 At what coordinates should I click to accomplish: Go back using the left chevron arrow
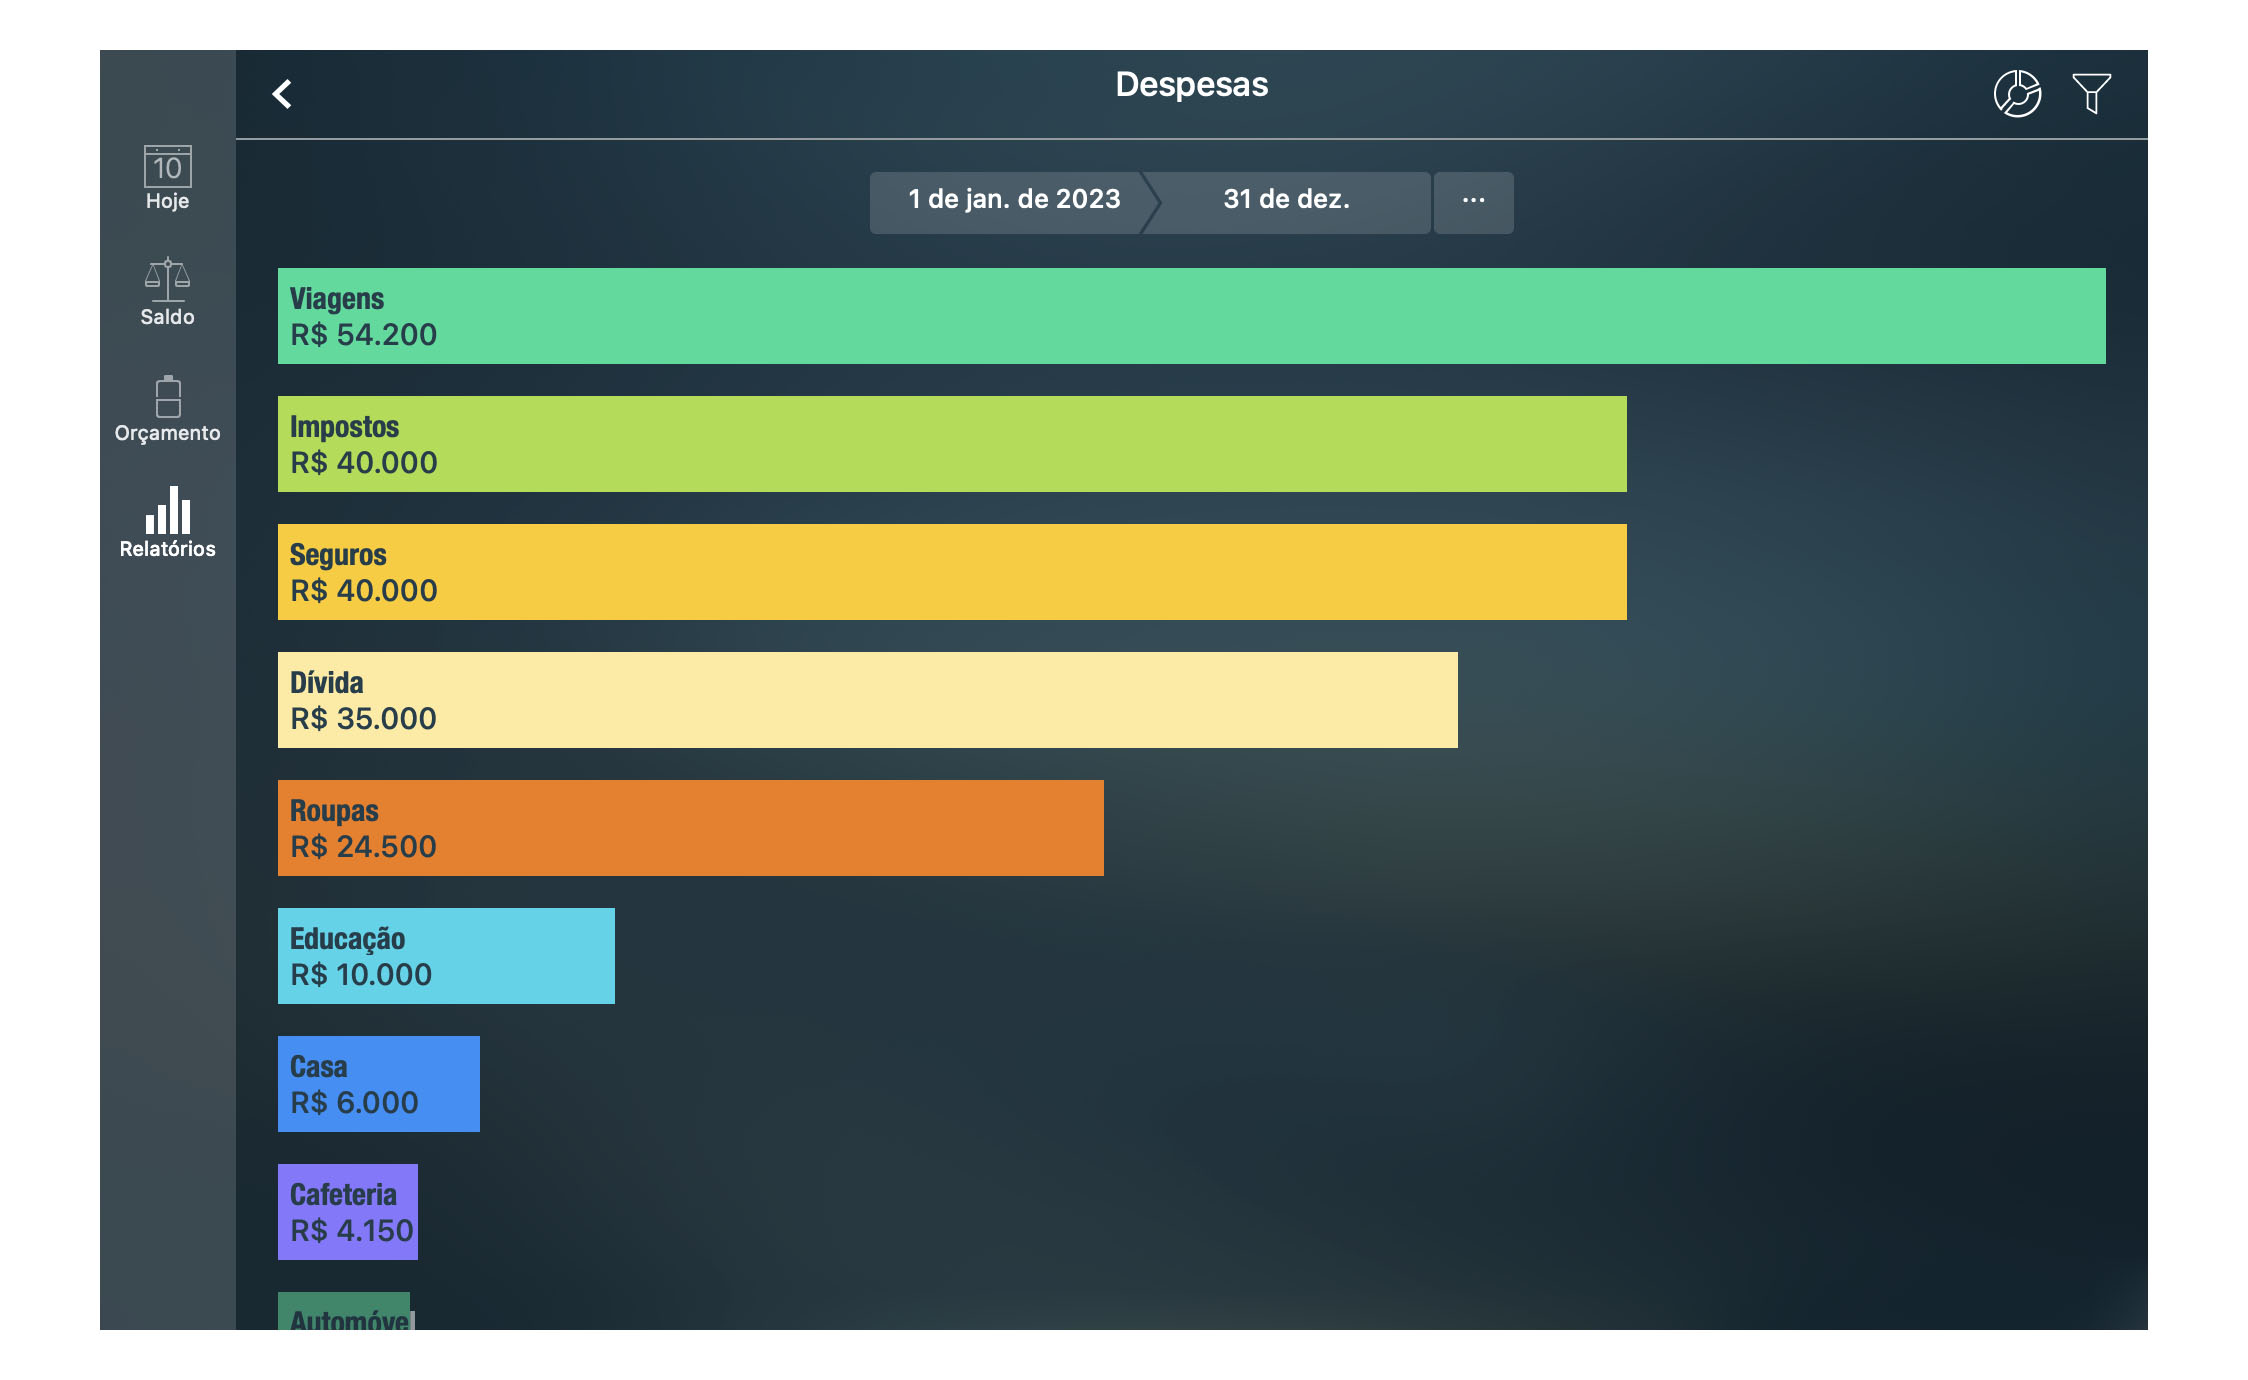coord(283,94)
